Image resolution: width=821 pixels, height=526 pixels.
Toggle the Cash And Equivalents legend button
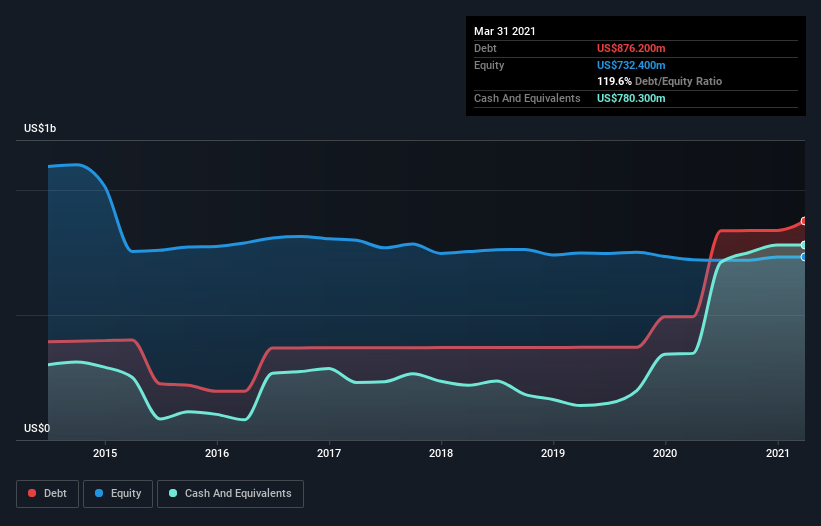coord(230,494)
